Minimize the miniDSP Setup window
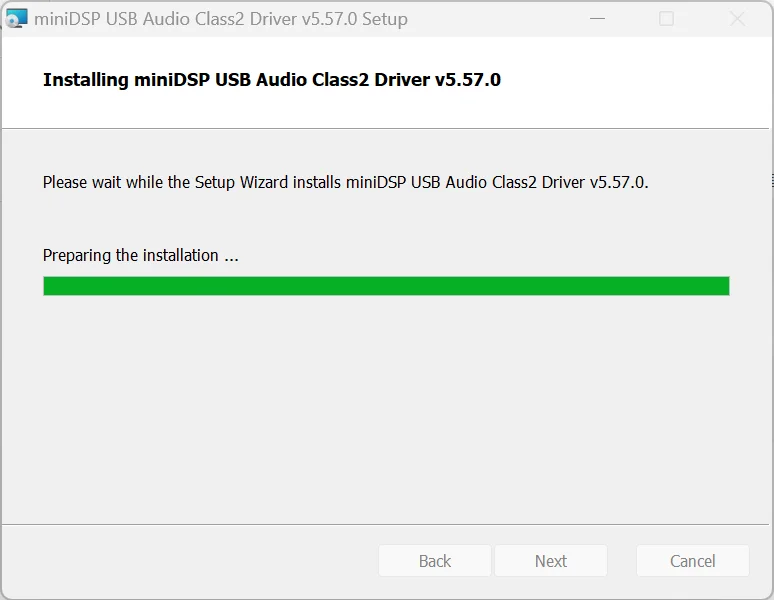This screenshot has height=600, width=774. (597, 19)
